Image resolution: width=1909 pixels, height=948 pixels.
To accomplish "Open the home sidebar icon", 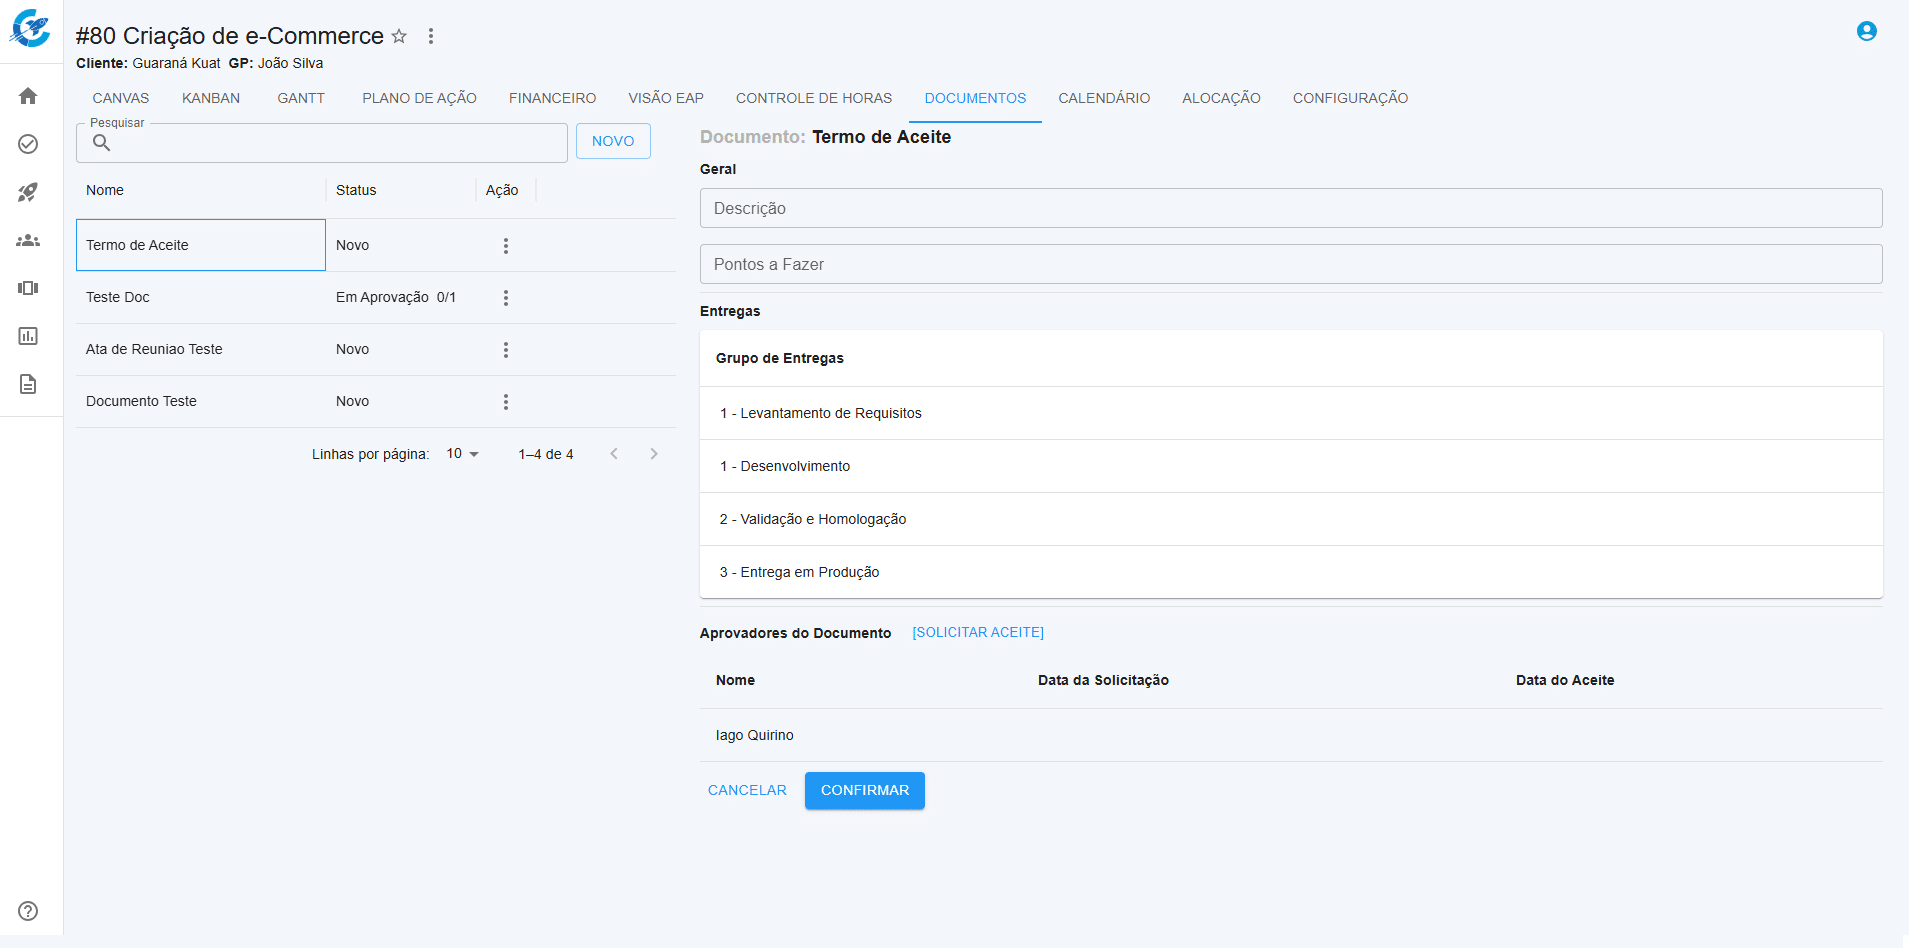I will (x=28, y=96).
